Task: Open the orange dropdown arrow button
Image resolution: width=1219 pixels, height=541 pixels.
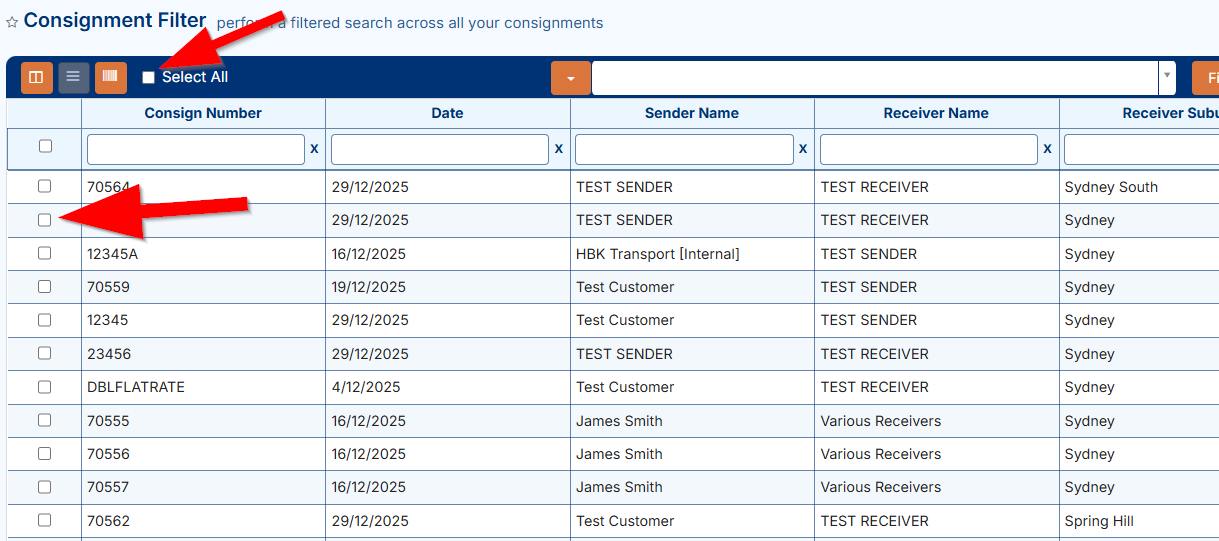Action: pyautogui.click(x=571, y=78)
